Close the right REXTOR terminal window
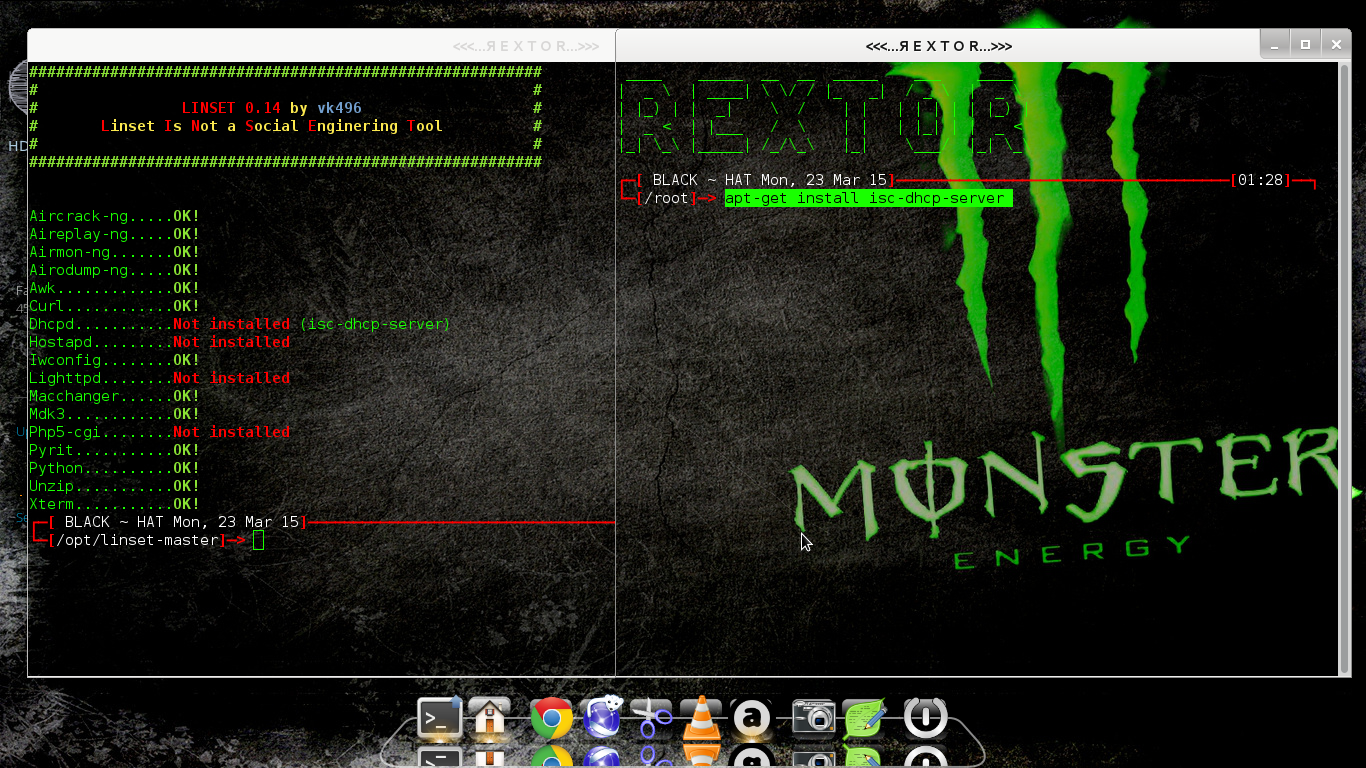The height and width of the screenshot is (768, 1366). (x=1336, y=45)
